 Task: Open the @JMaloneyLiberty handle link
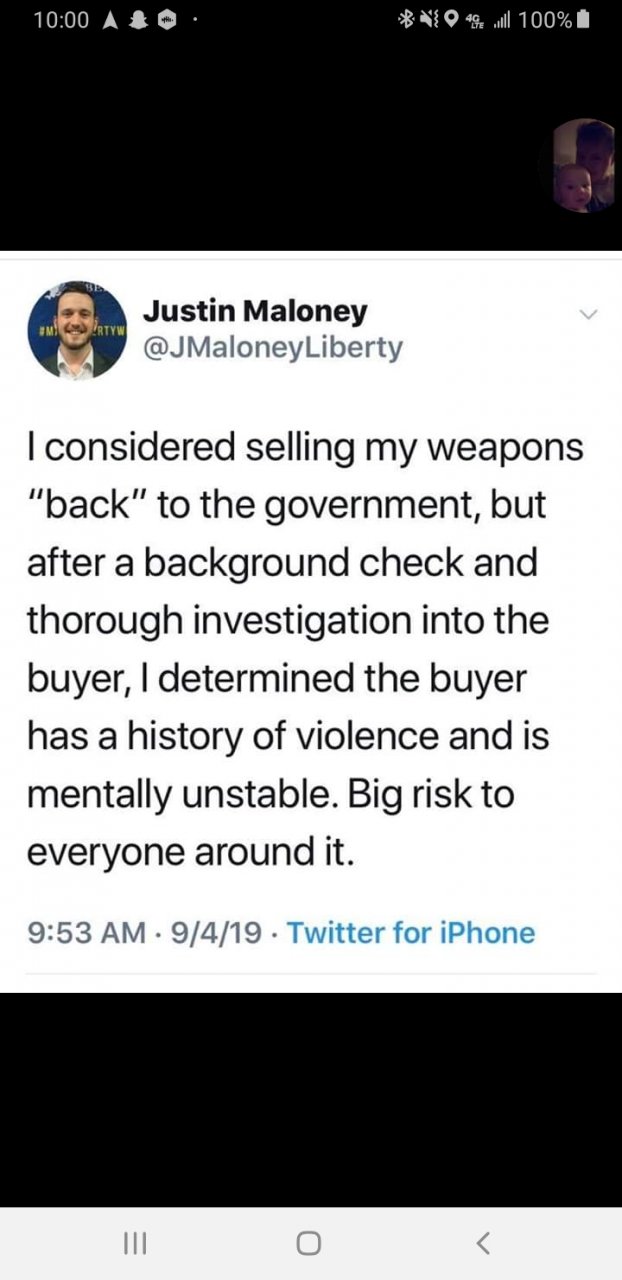273,347
